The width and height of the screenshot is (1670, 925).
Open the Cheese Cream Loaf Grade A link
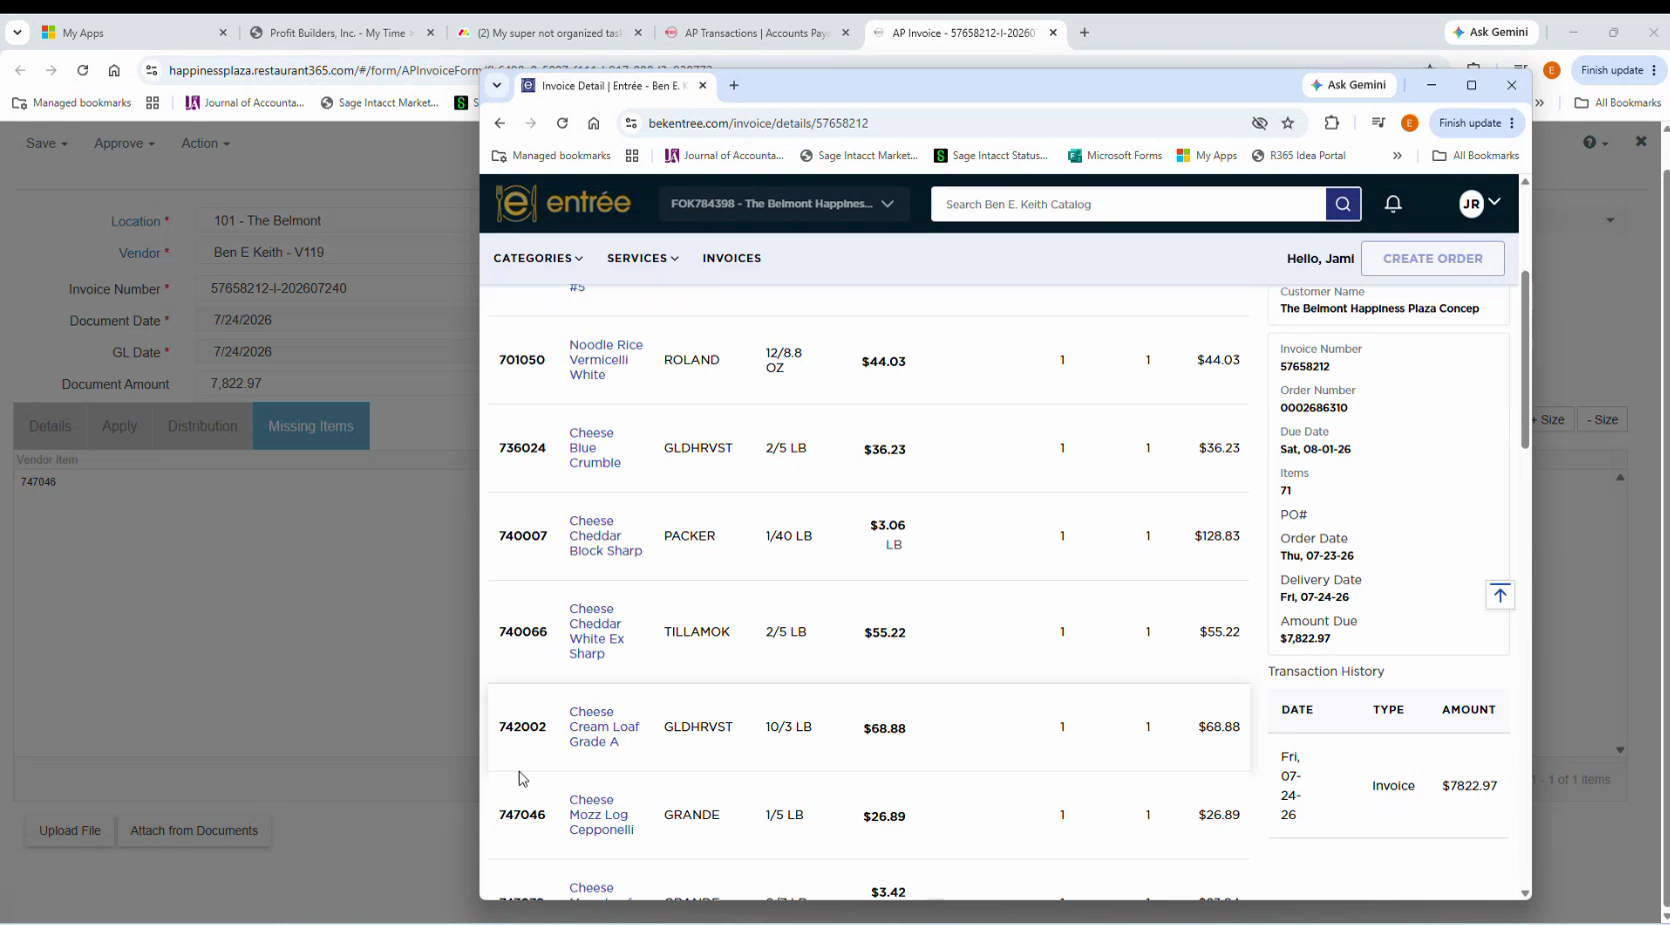(x=604, y=727)
